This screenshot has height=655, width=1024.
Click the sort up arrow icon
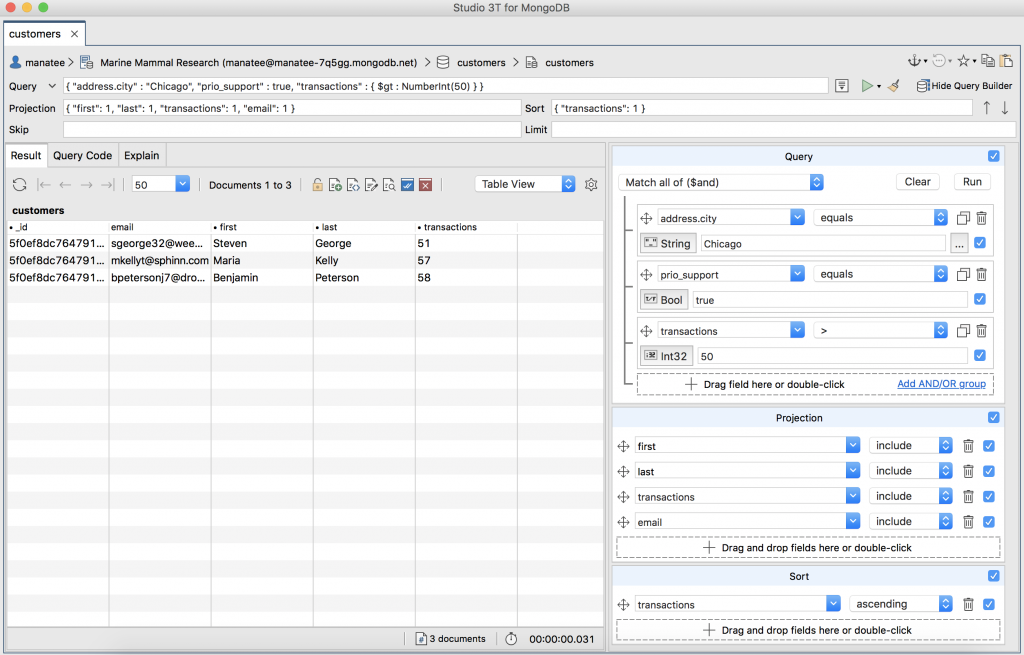tap(987, 108)
